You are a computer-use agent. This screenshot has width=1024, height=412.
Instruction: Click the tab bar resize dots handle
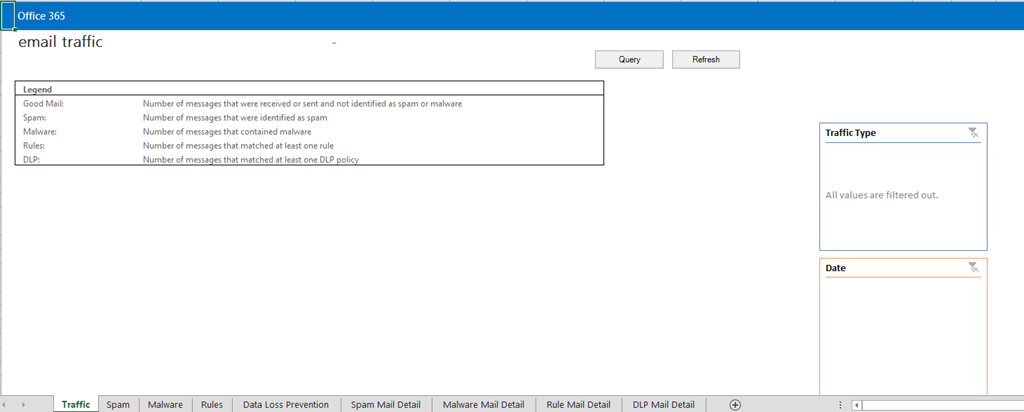coord(840,405)
